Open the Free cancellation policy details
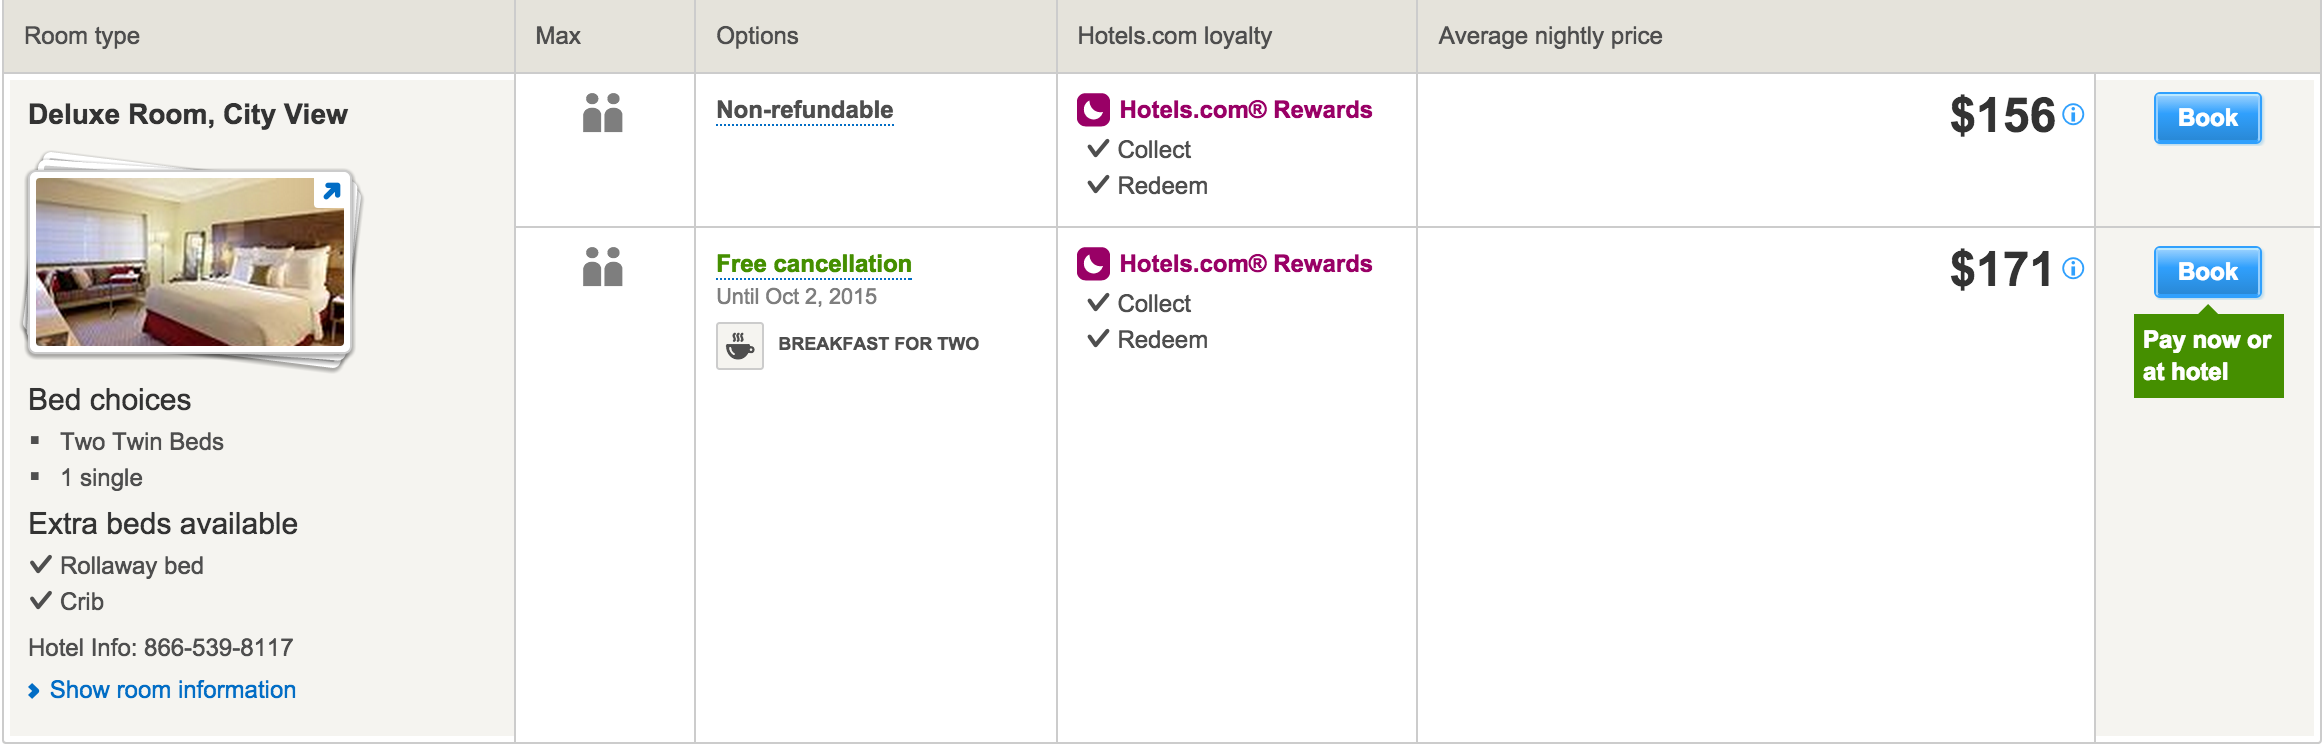The height and width of the screenshot is (746, 2322). coord(814,264)
